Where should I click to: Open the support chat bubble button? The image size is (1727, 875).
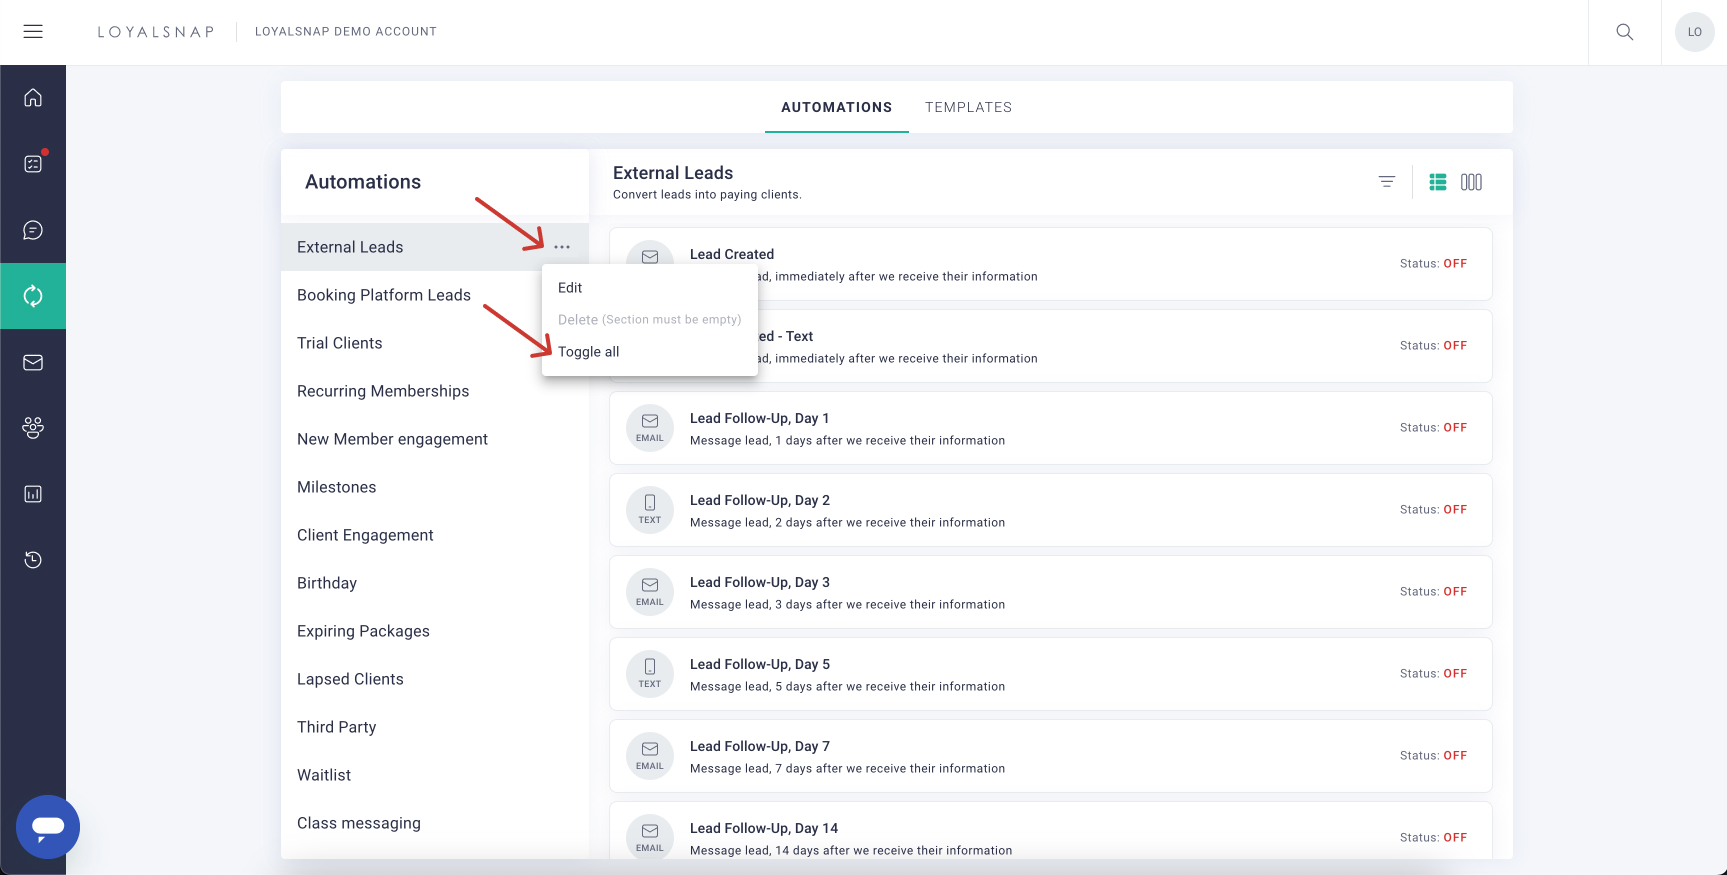[48, 827]
